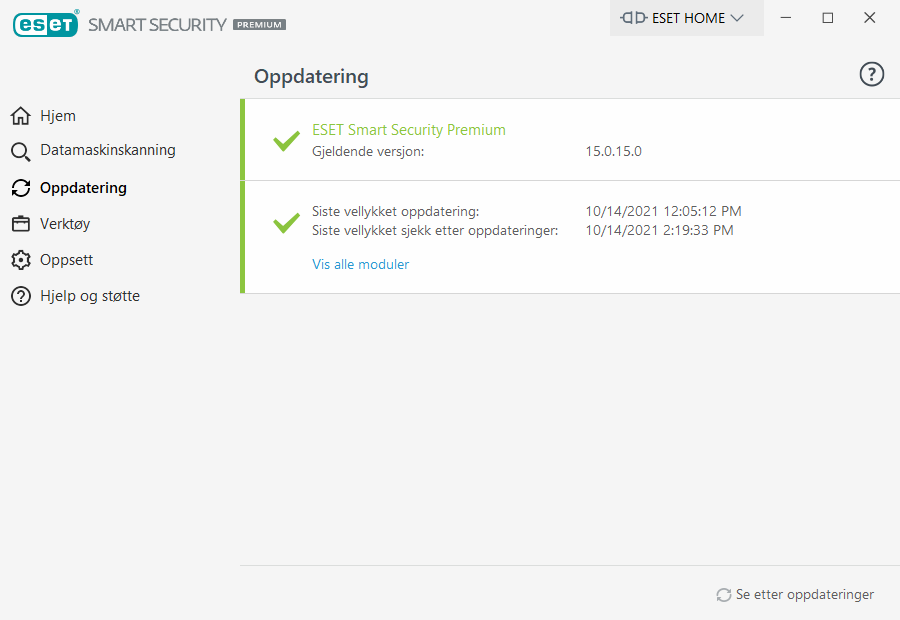
Task: Open the Hjem menu item
Action: 58,116
